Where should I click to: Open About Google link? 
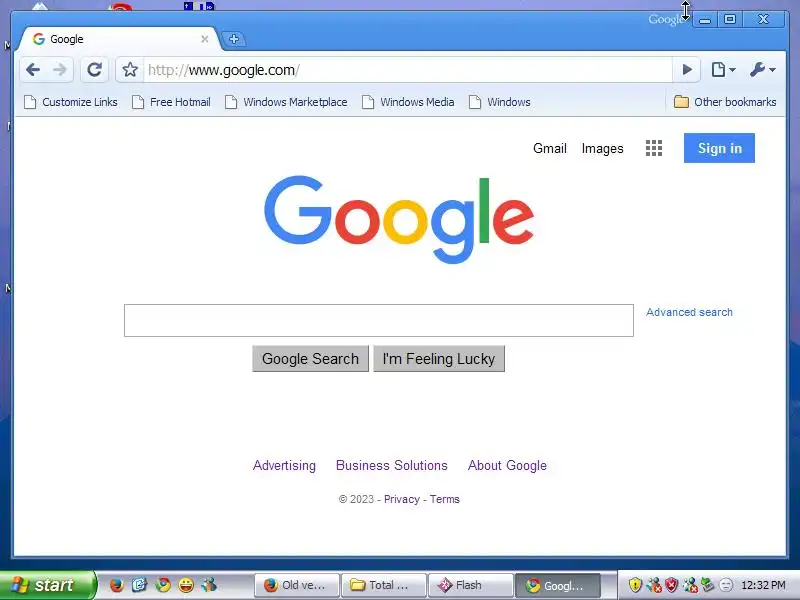pos(507,465)
